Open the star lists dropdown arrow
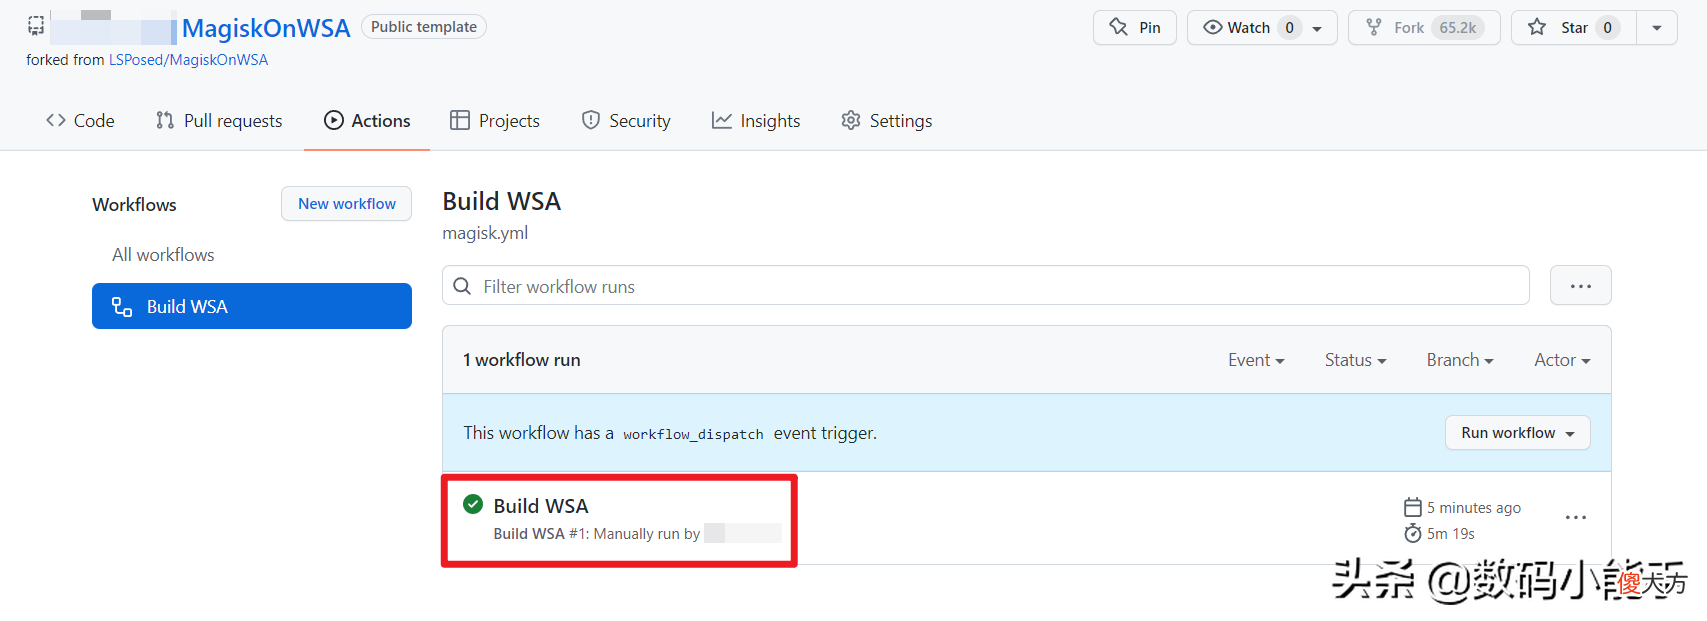The image size is (1707, 621). tap(1657, 28)
